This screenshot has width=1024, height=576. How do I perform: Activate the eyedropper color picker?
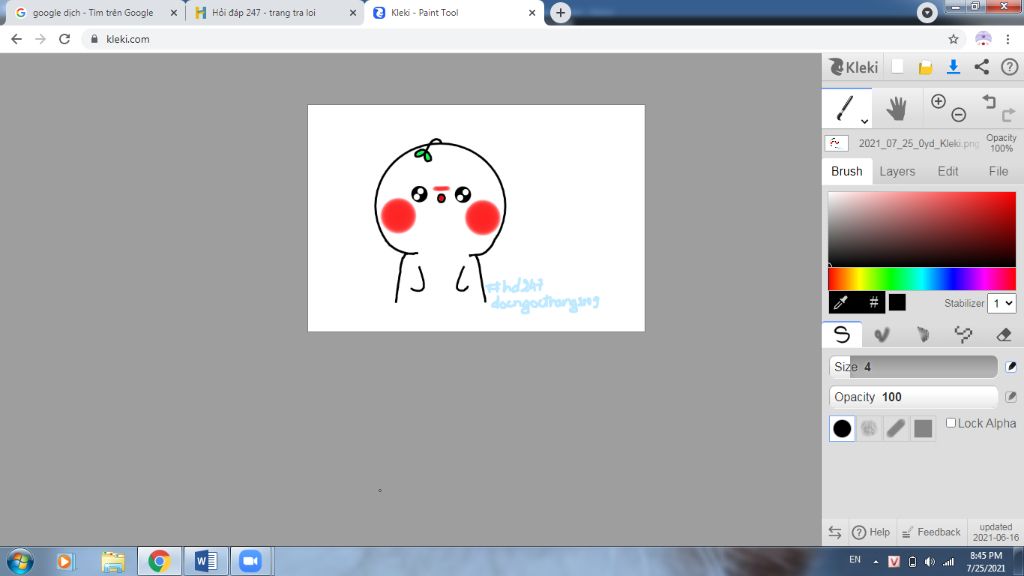point(841,302)
